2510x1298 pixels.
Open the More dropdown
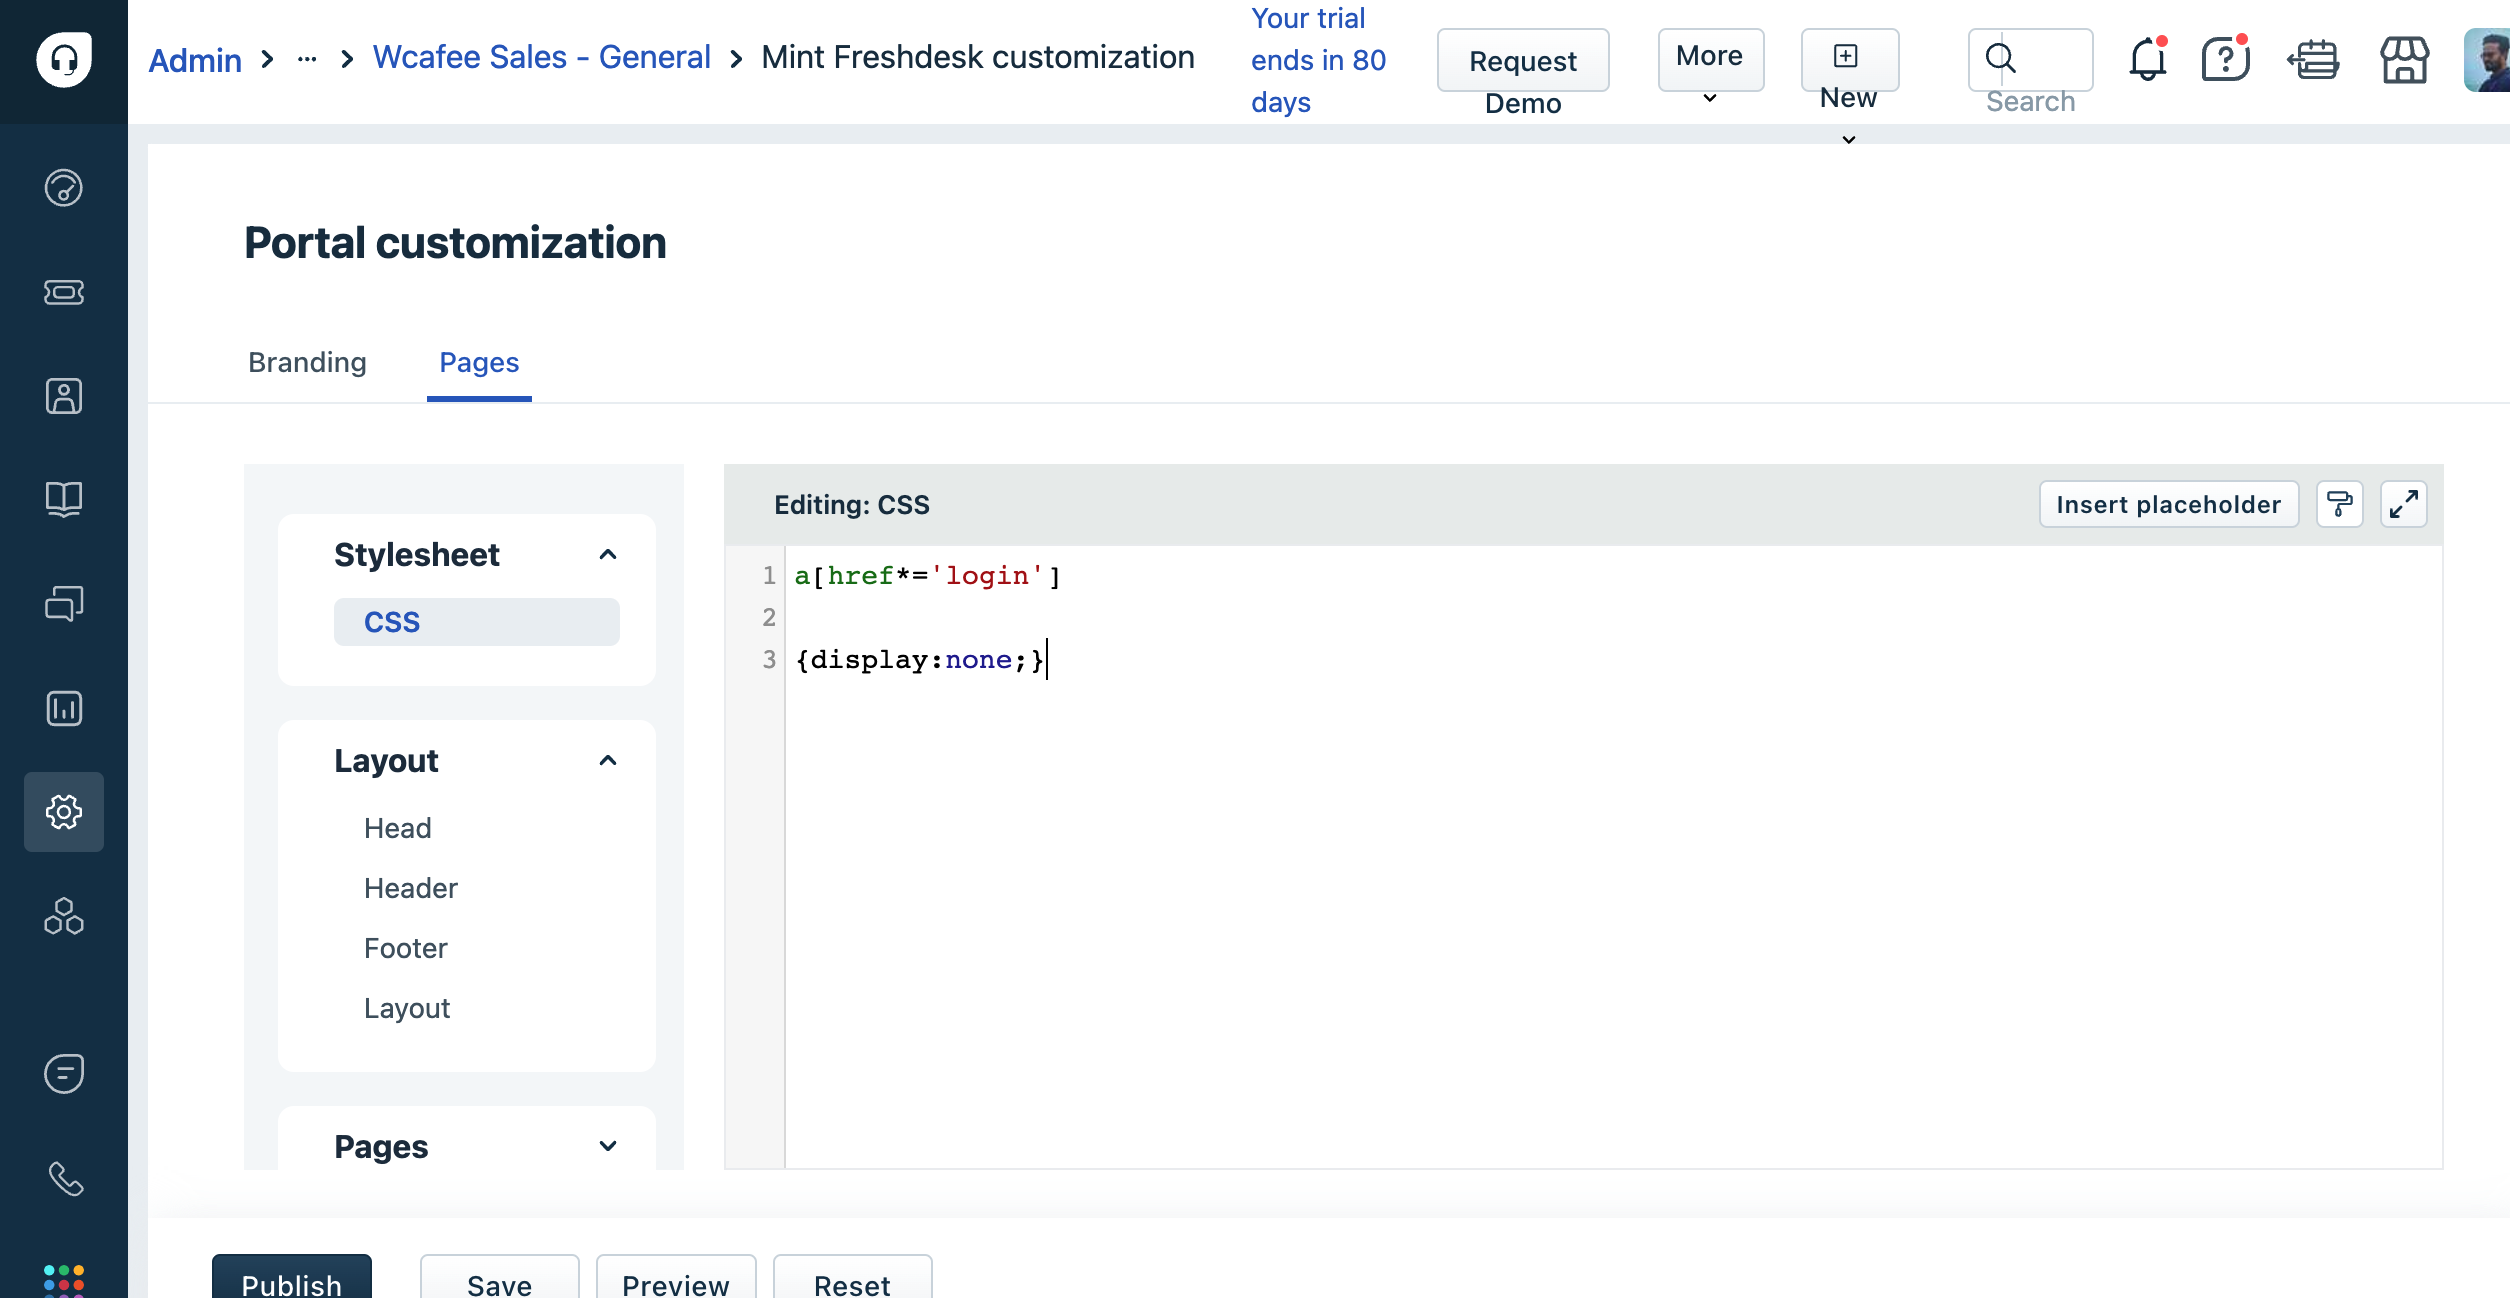pyautogui.click(x=1710, y=60)
